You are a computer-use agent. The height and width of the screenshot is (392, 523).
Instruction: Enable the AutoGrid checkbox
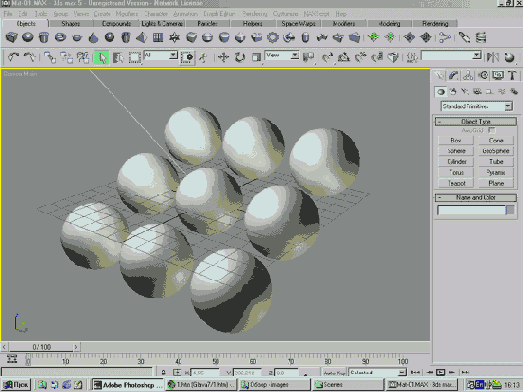[492, 130]
